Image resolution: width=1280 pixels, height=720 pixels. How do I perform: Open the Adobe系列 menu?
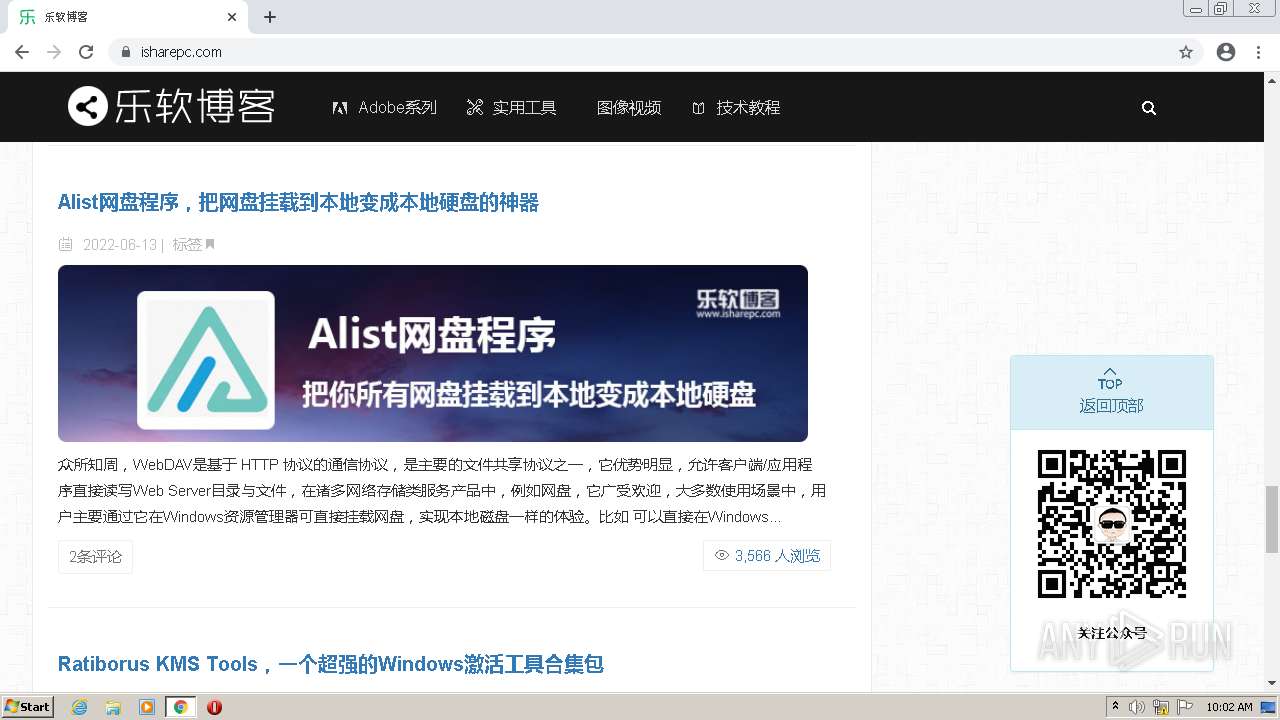click(385, 107)
